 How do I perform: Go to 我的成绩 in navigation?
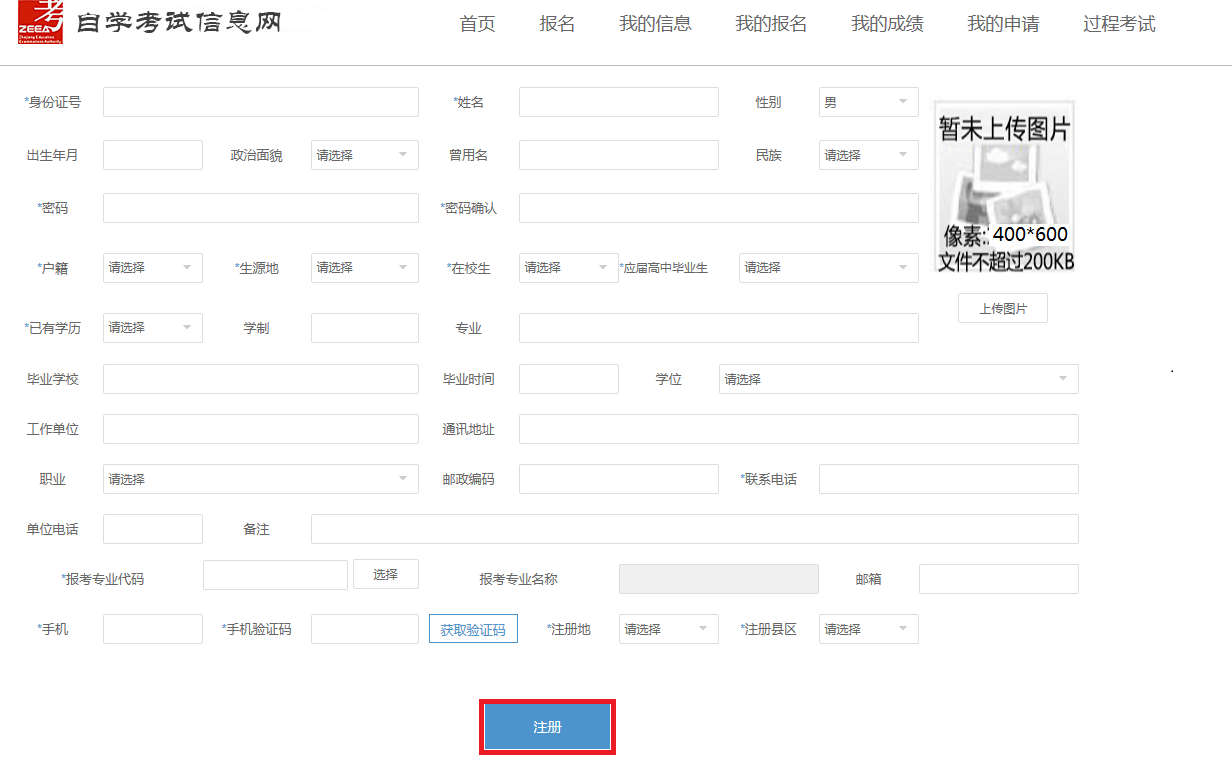[887, 24]
